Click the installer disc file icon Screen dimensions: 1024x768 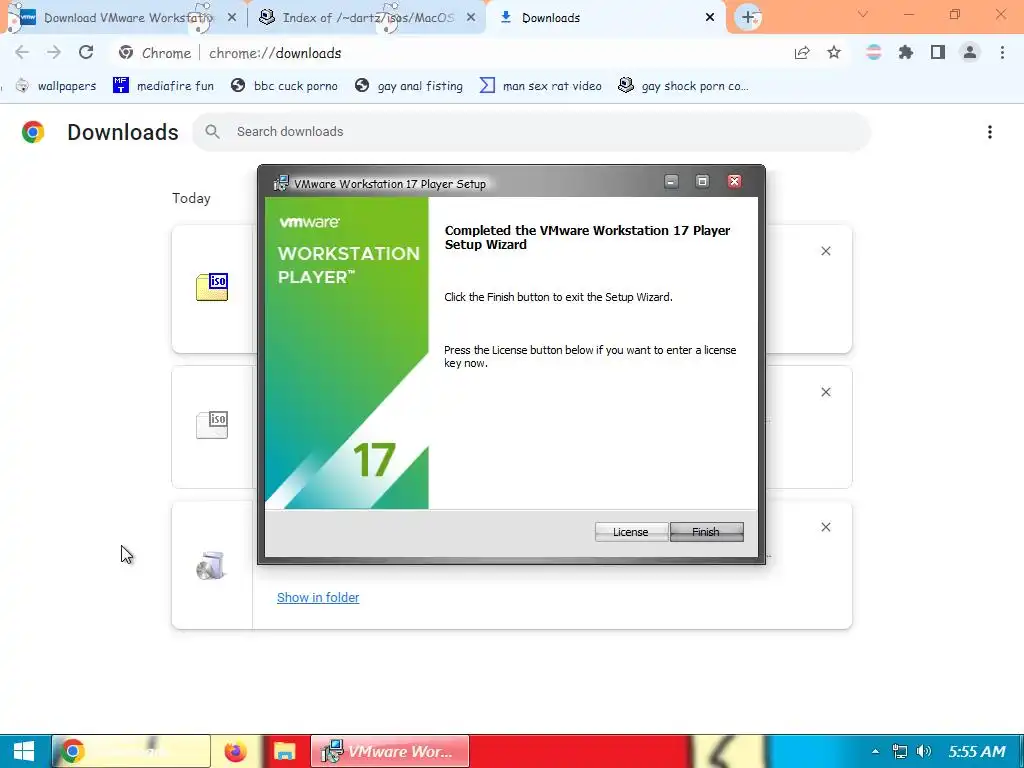(x=212, y=566)
